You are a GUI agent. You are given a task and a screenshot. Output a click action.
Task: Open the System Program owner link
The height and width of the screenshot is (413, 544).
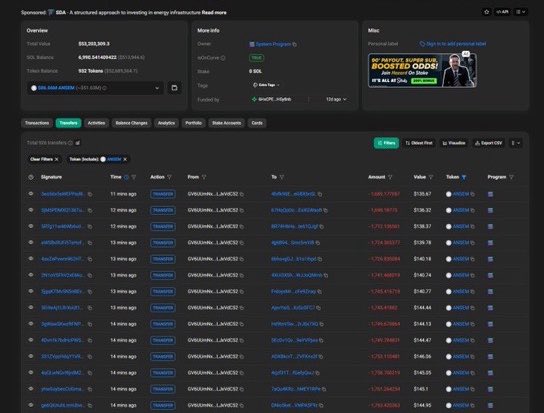pos(273,44)
